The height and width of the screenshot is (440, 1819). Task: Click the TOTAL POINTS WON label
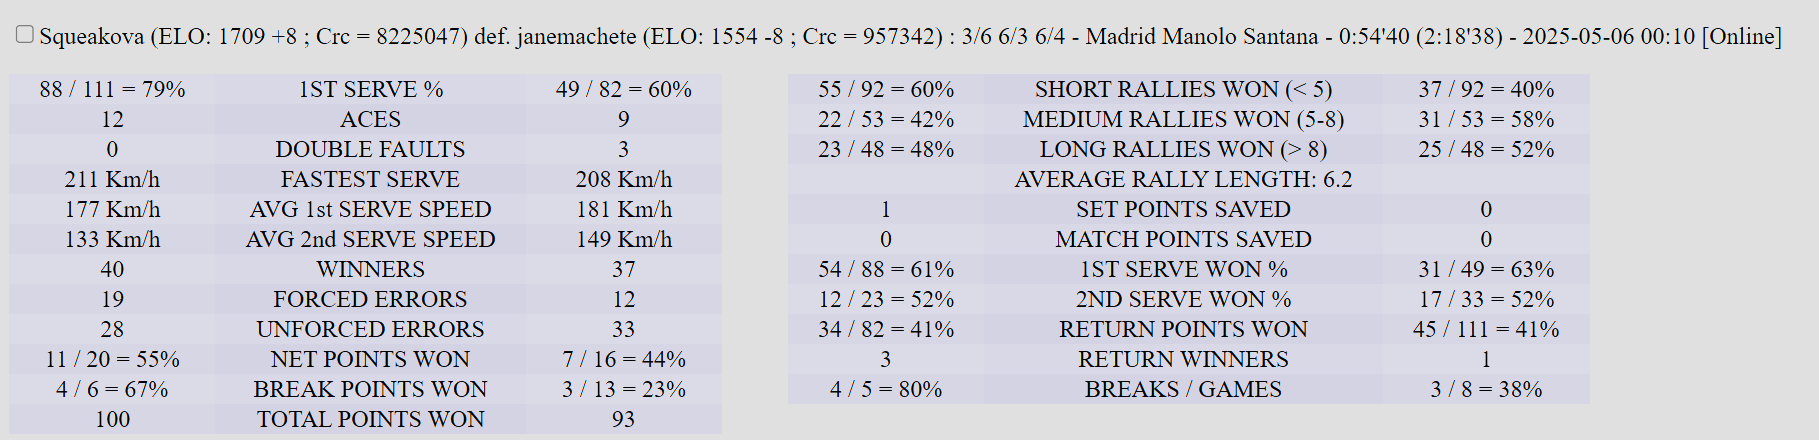[370, 420]
